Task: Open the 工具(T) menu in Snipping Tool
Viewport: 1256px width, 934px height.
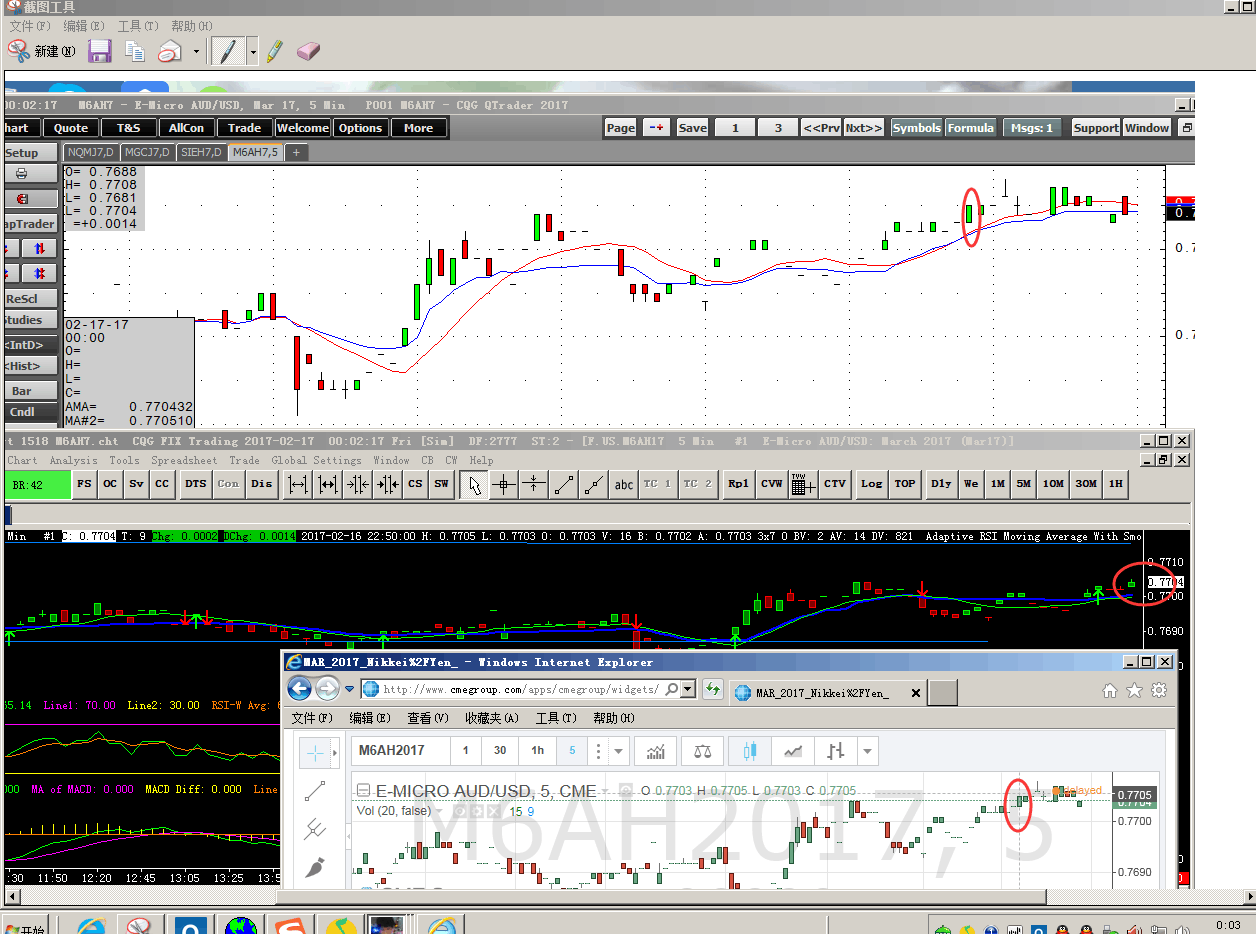Action: pos(138,26)
